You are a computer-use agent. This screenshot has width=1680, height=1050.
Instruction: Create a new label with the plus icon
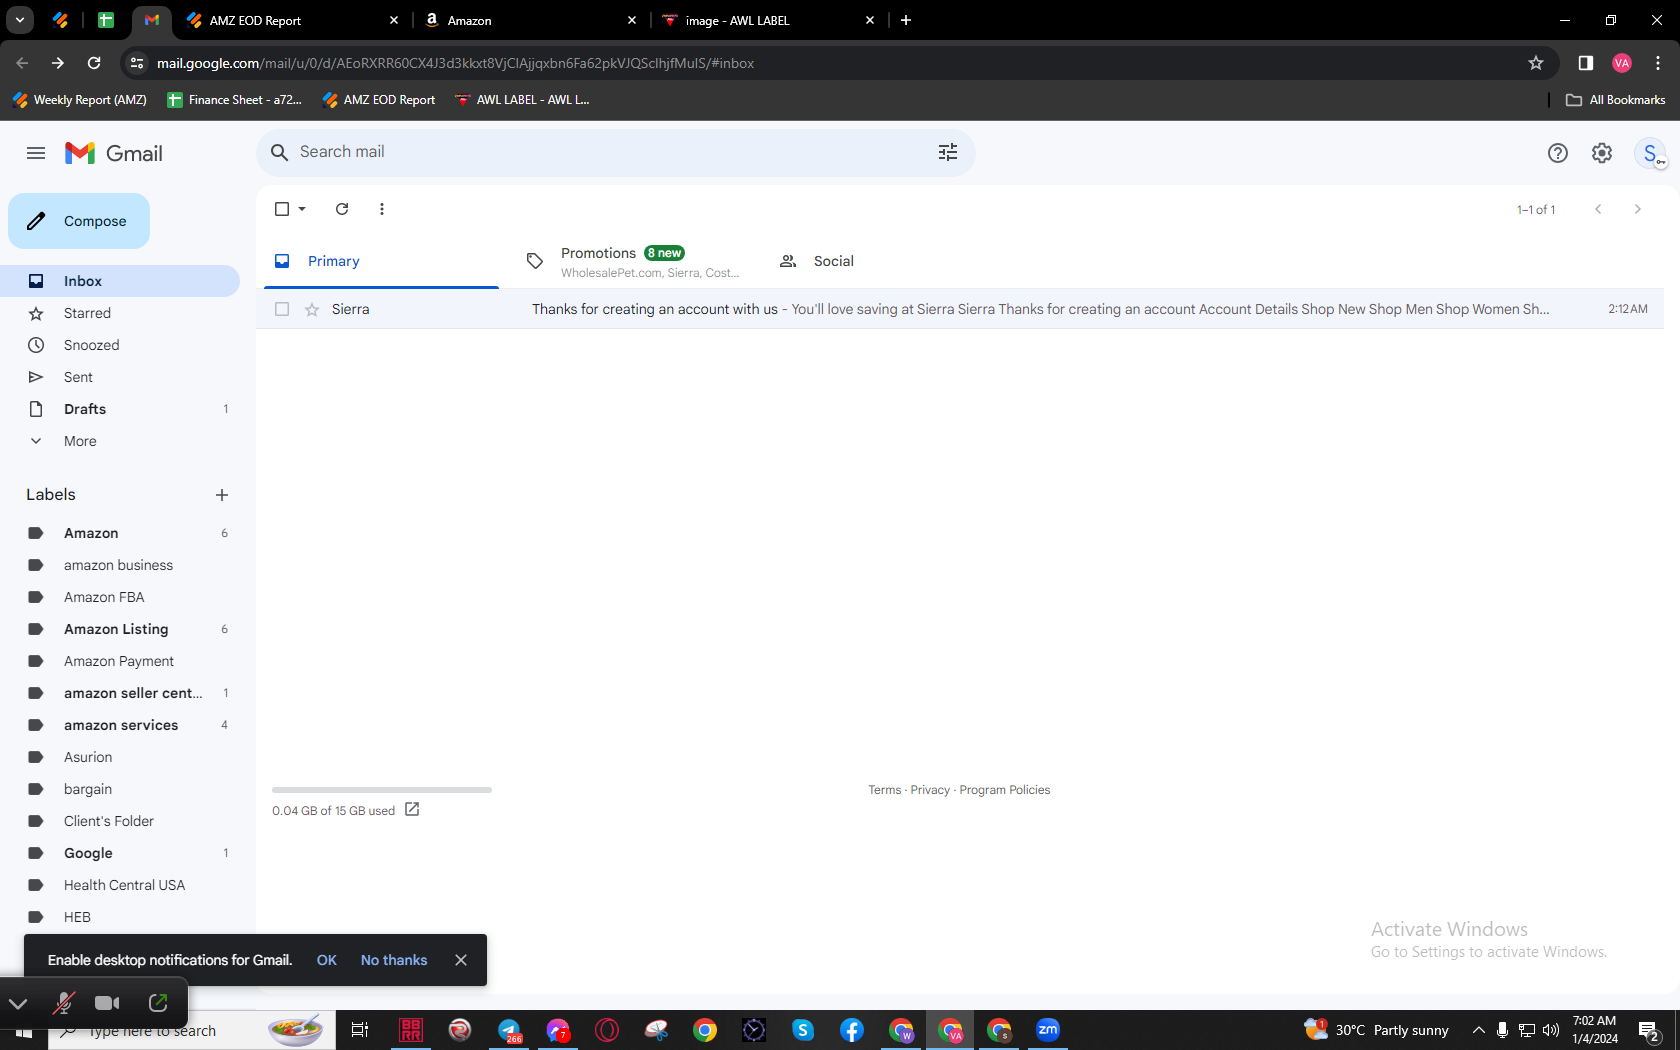[x=222, y=495]
